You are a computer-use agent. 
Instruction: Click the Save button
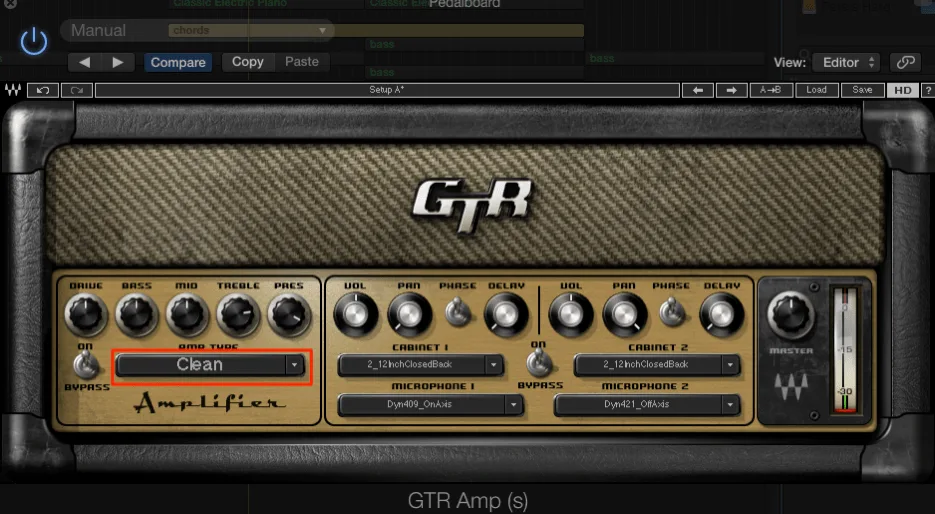tap(862, 90)
